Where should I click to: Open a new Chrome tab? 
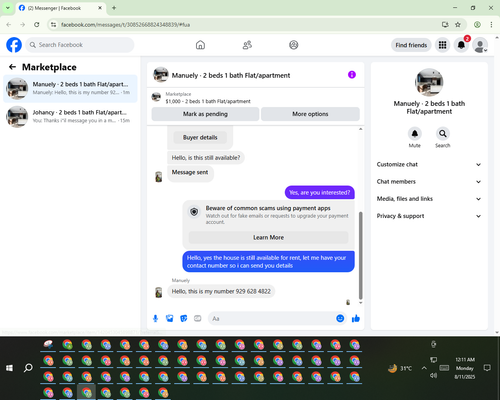114,8
